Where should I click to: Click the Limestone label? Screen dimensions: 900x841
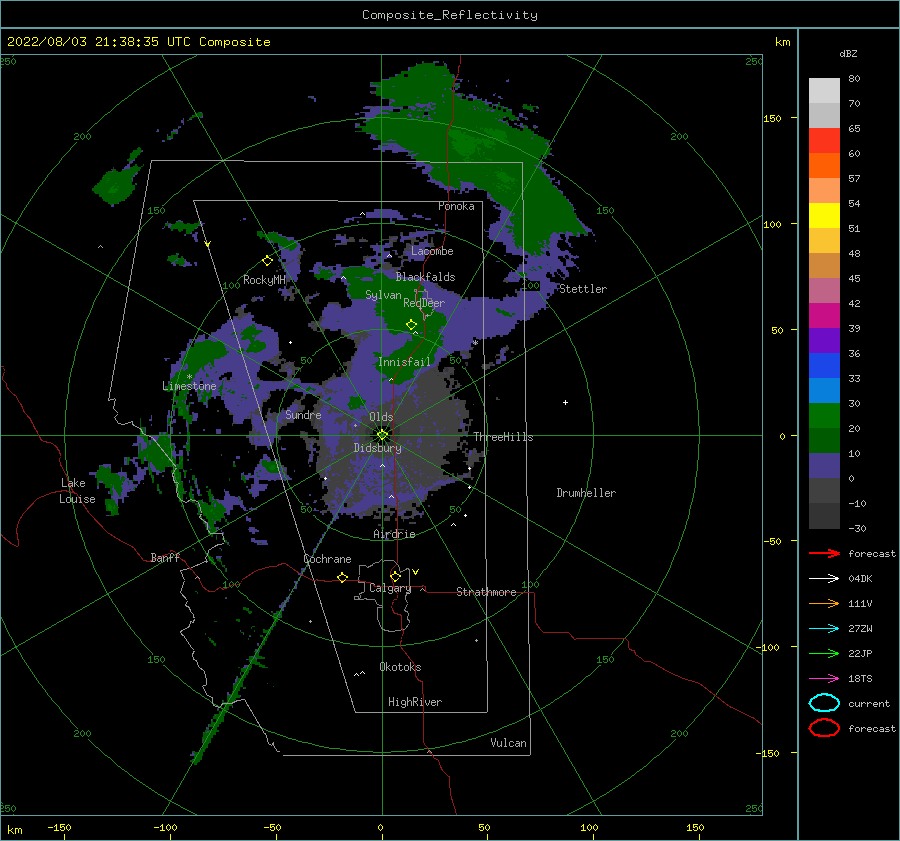189,386
